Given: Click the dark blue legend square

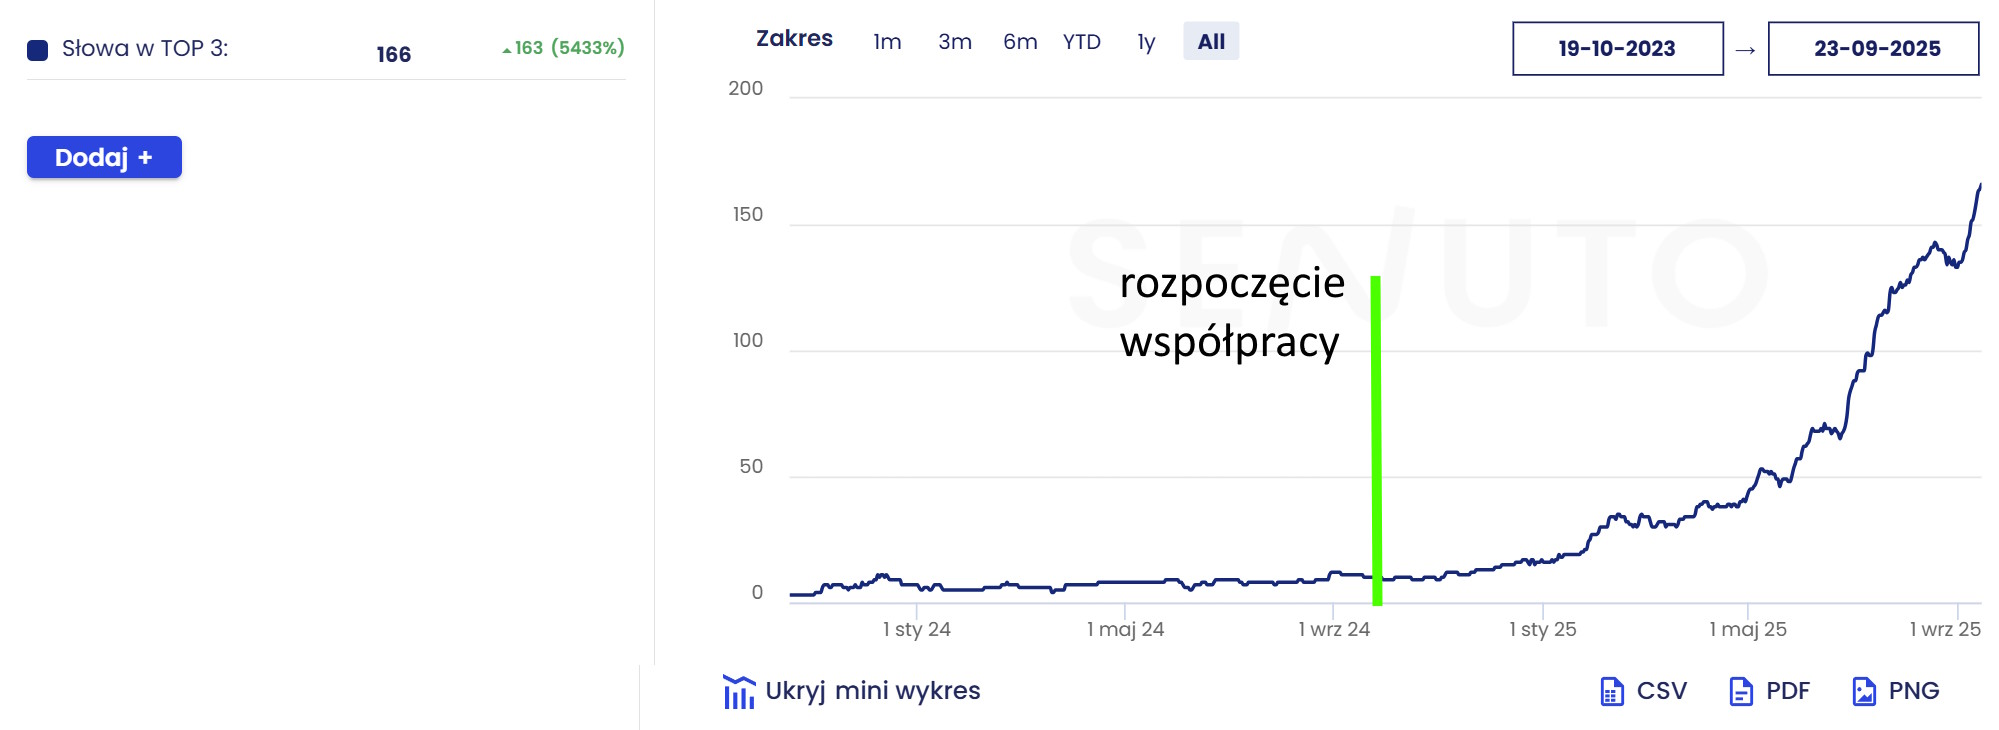Looking at the screenshot, I should [x=38, y=50].
